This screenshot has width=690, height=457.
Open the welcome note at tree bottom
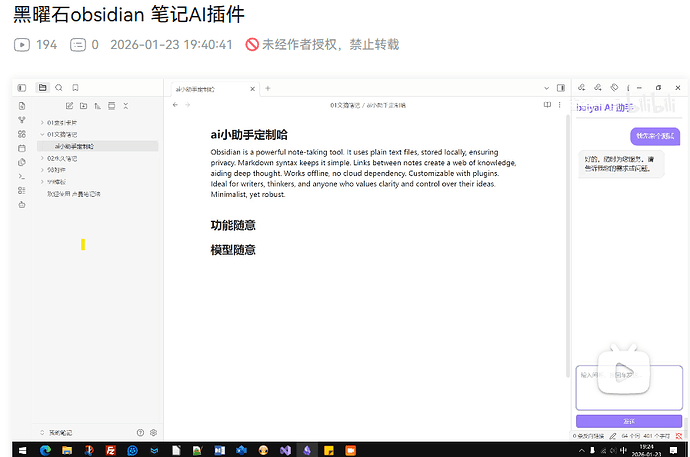[74, 194]
